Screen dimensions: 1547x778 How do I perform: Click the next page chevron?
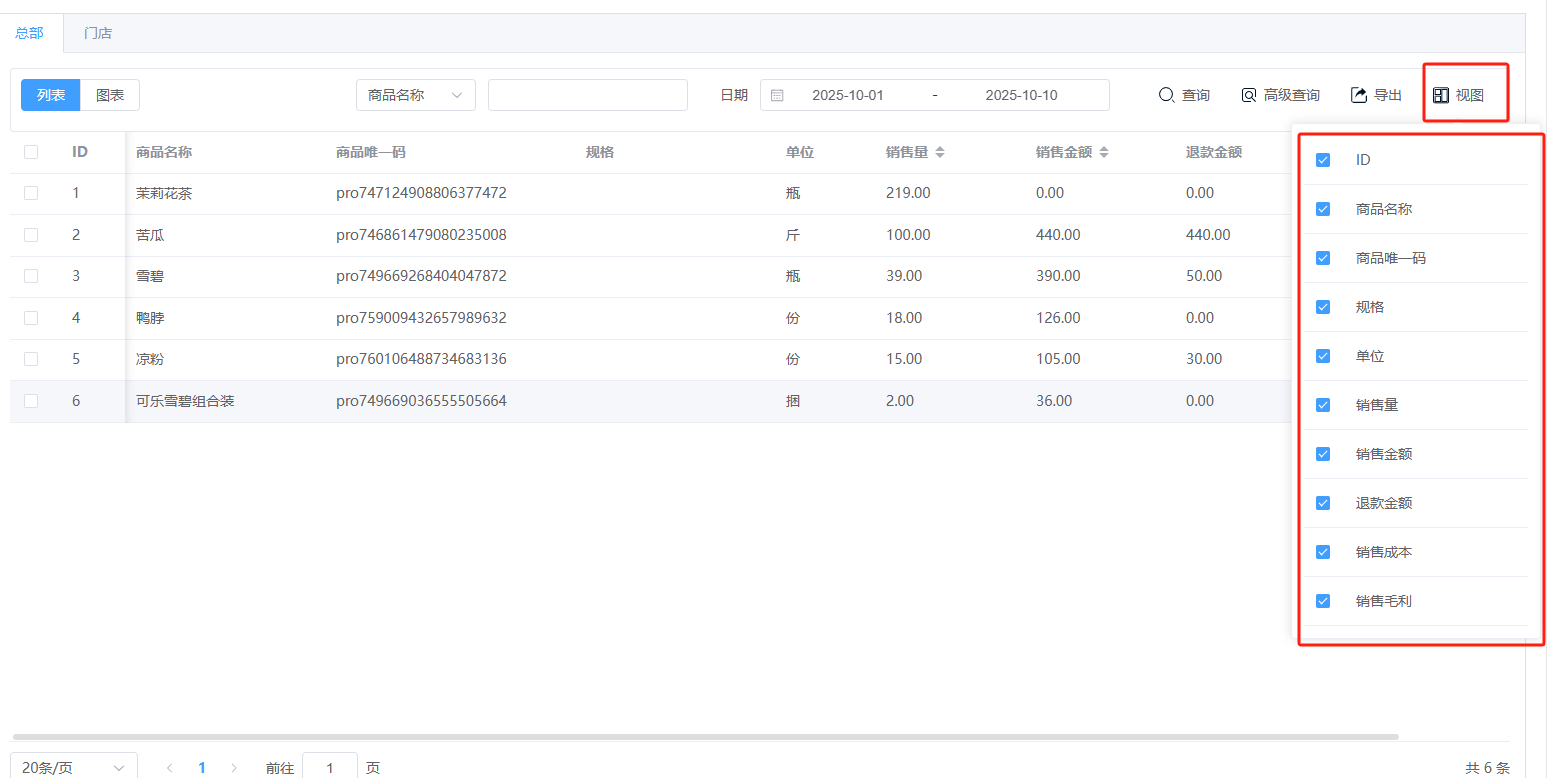(x=234, y=768)
